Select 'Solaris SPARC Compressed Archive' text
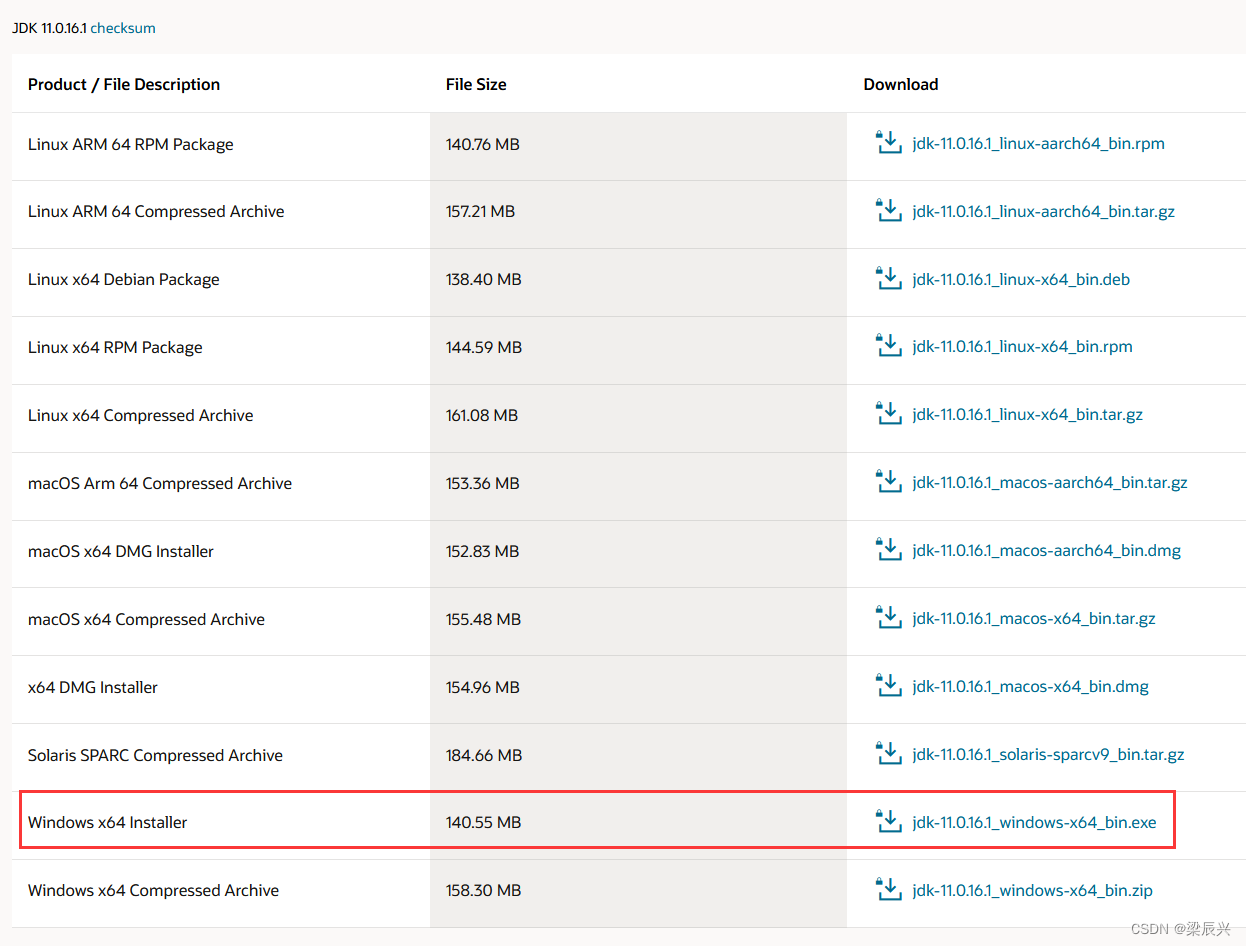Viewport: 1246px width, 946px height. click(155, 755)
